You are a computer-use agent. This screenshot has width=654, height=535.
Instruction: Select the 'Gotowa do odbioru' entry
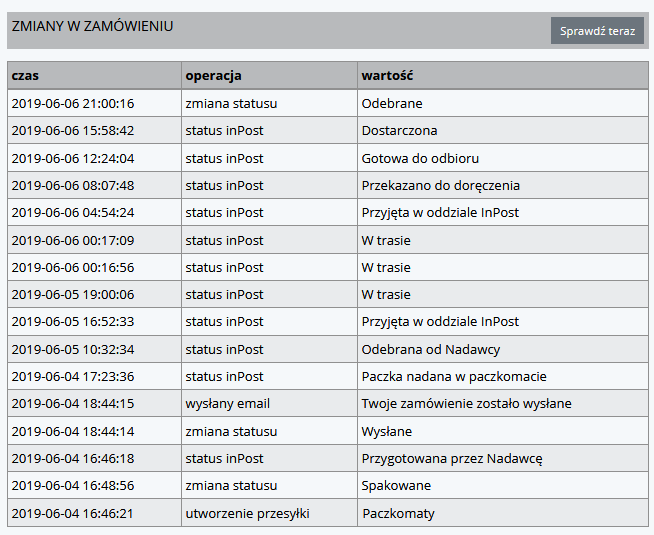coord(420,158)
